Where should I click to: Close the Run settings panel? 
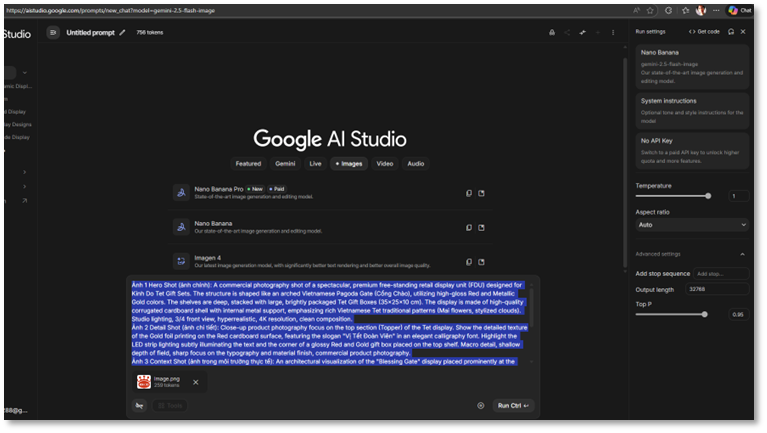743,31
